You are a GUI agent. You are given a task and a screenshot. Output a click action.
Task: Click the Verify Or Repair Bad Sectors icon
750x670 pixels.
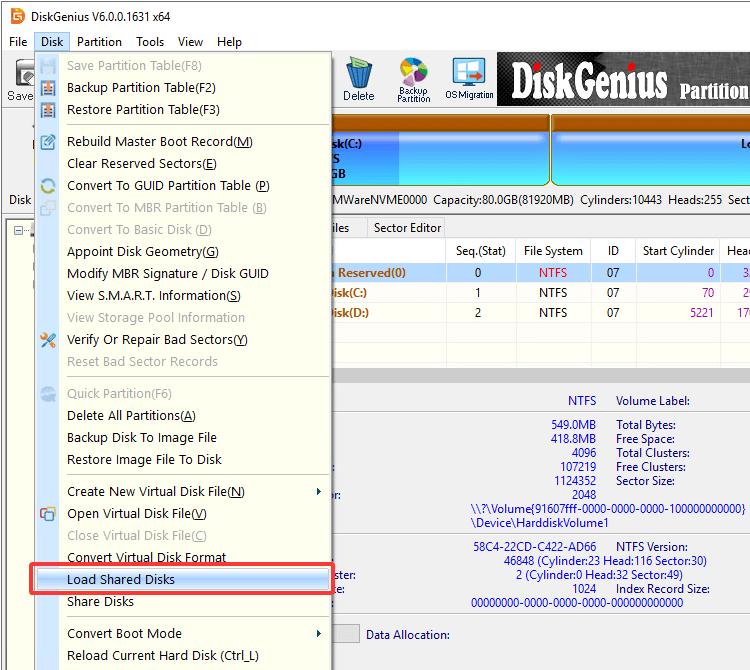coord(48,340)
